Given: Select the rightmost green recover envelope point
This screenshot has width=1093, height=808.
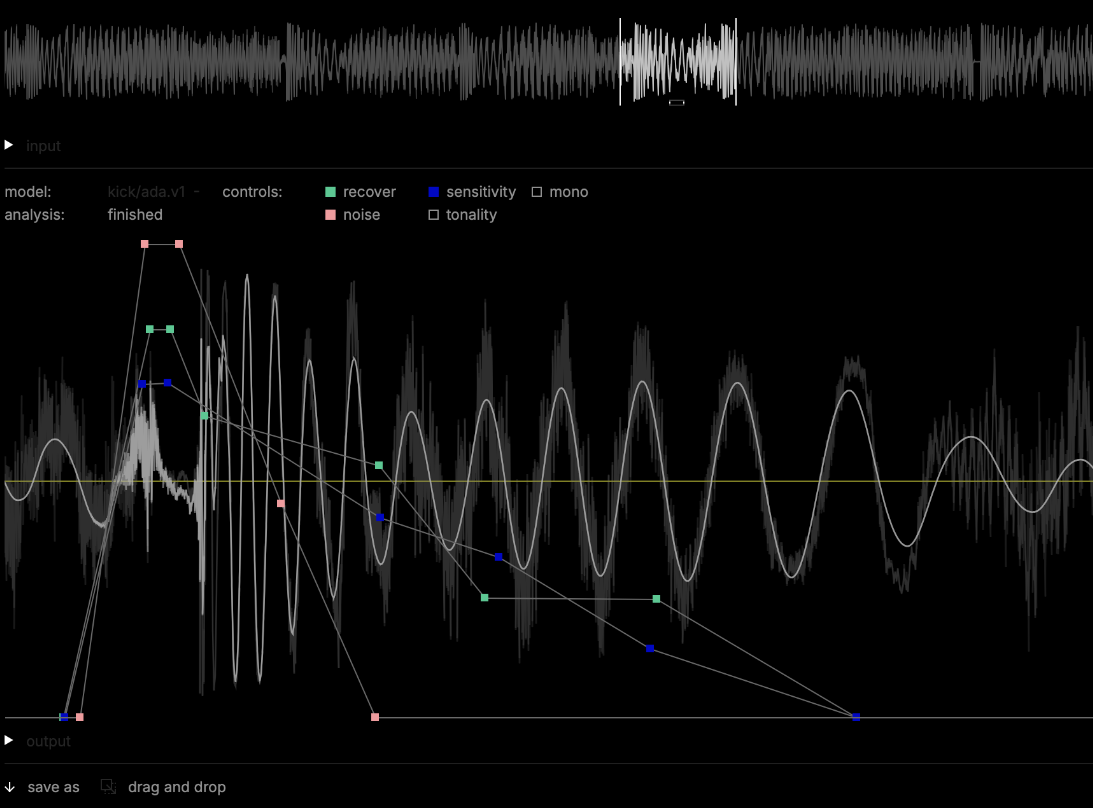Looking at the screenshot, I should [x=656, y=599].
